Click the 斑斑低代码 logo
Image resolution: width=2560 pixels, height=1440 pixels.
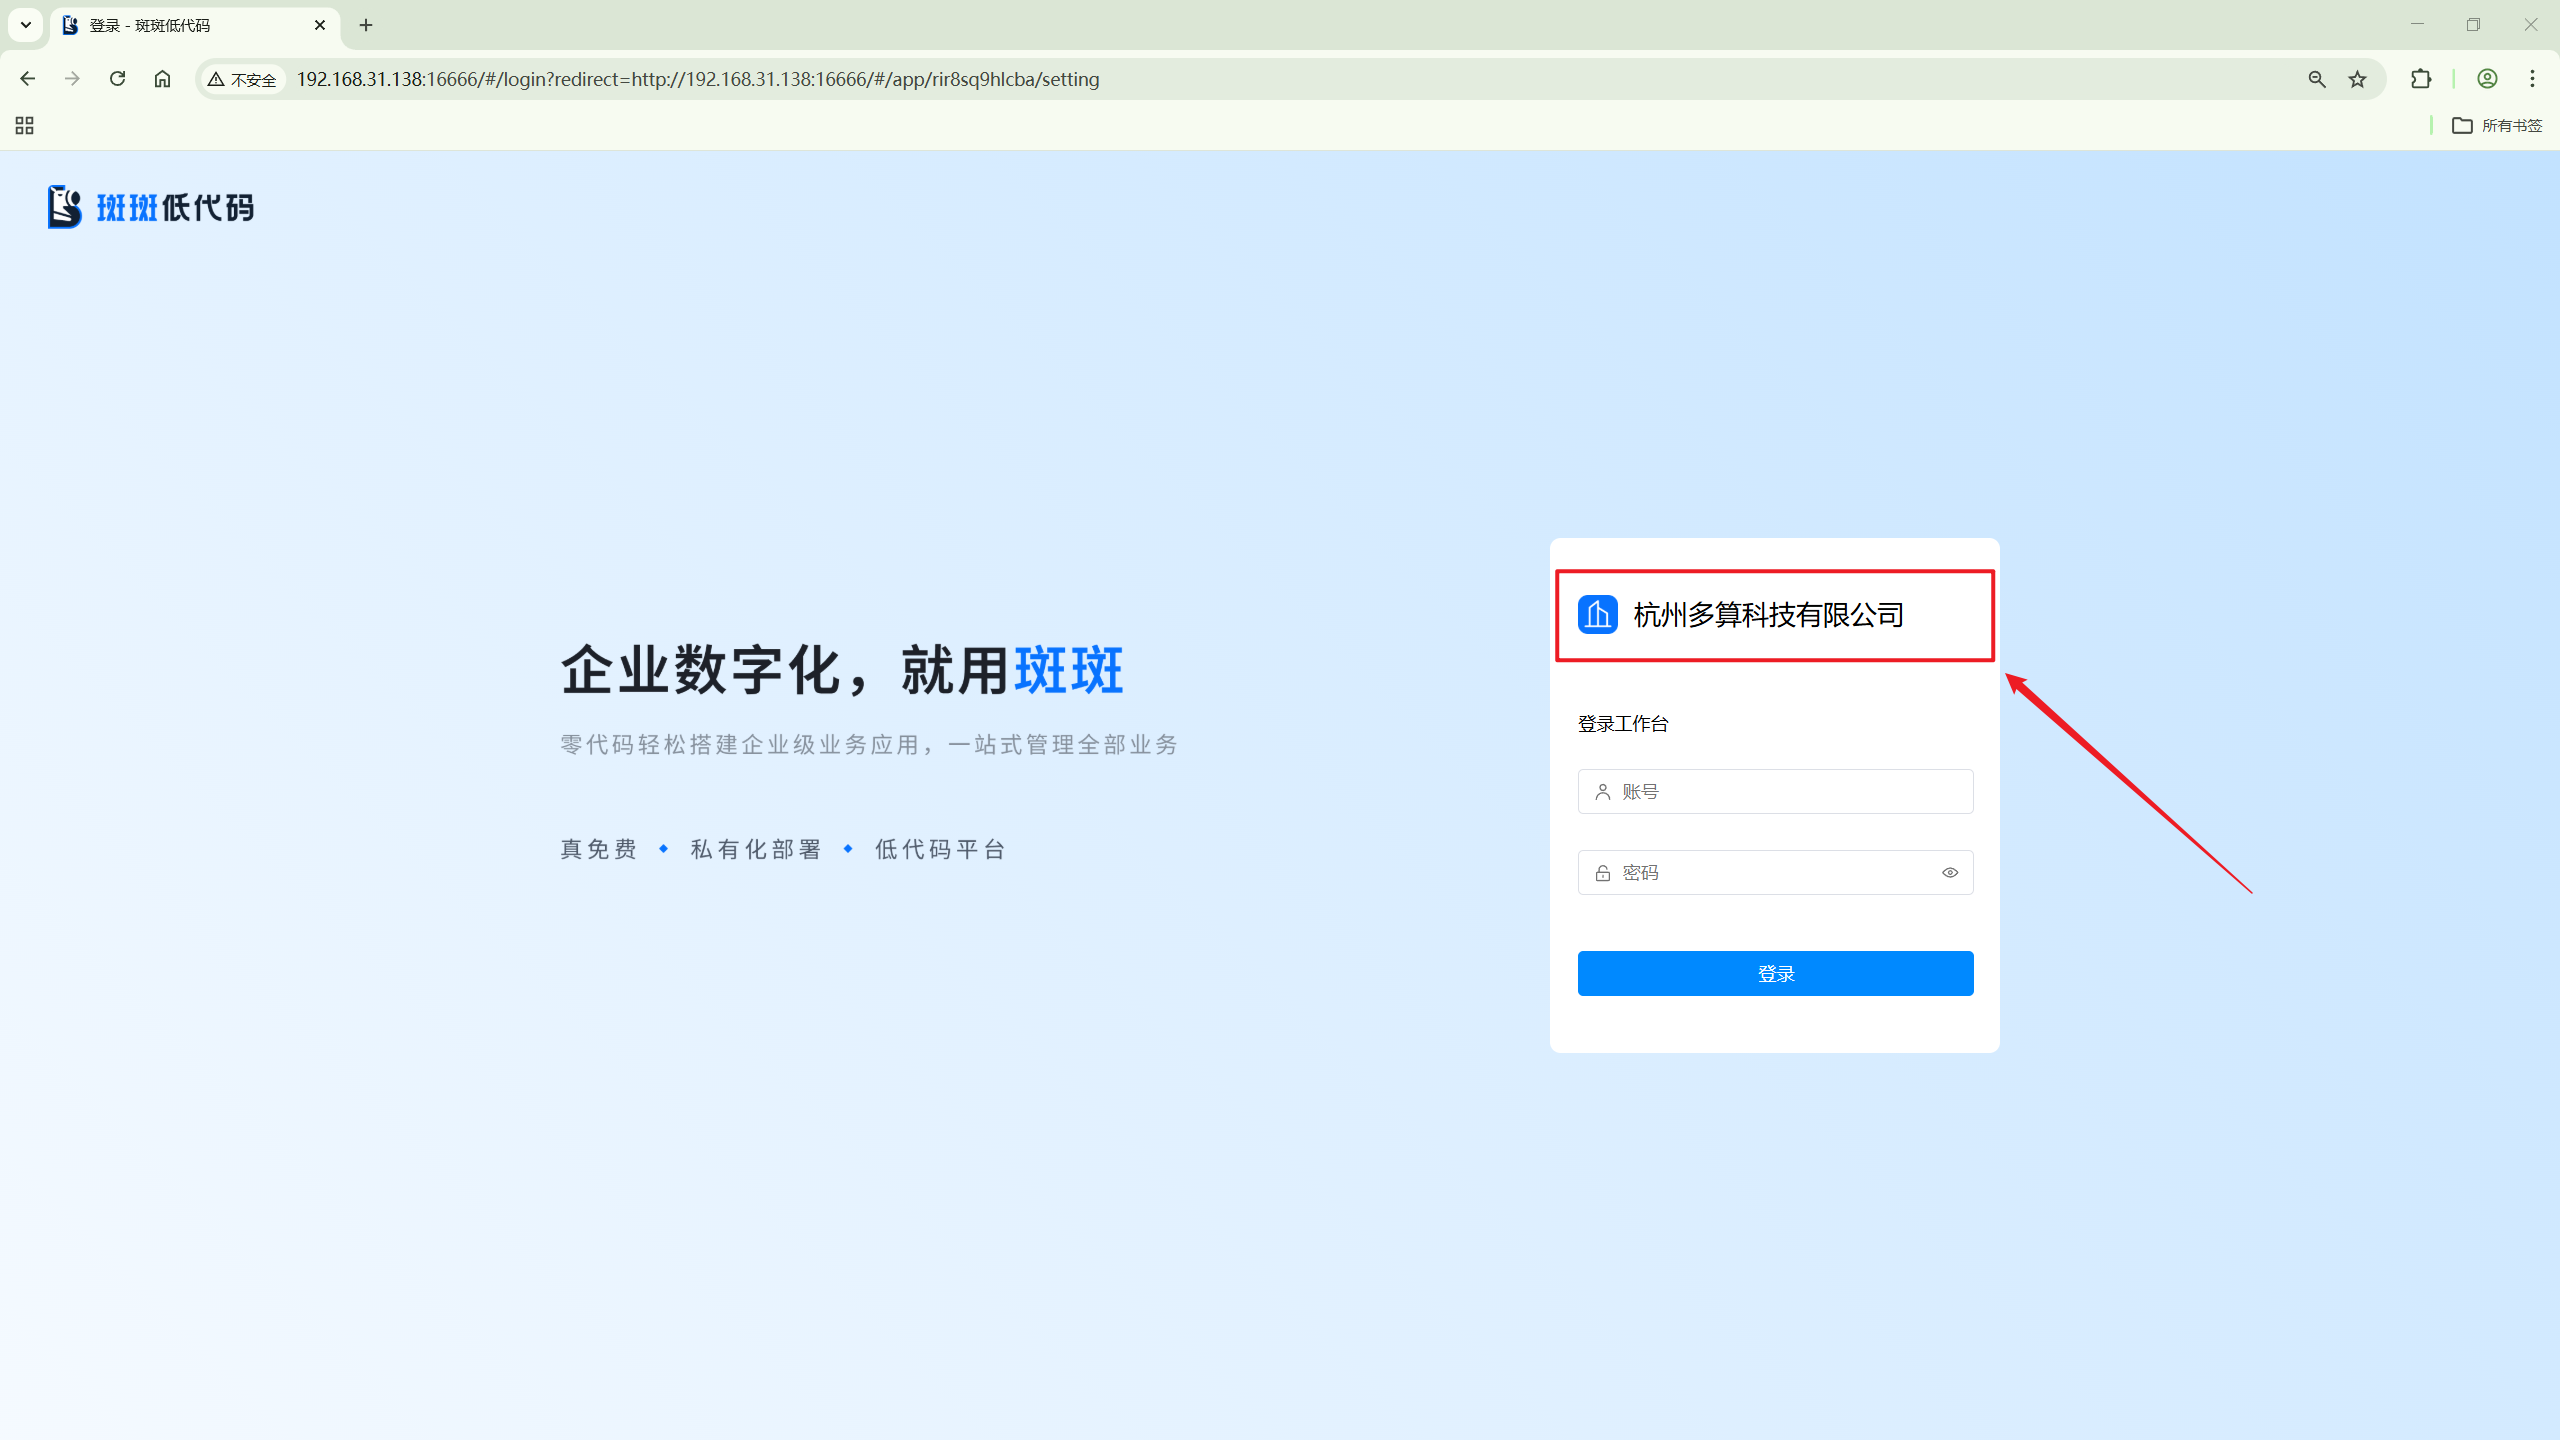point(150,207)
